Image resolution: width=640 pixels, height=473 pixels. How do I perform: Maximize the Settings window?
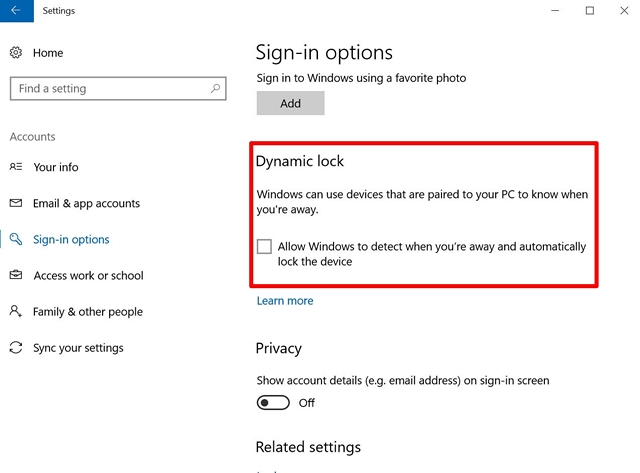point(590,11)
